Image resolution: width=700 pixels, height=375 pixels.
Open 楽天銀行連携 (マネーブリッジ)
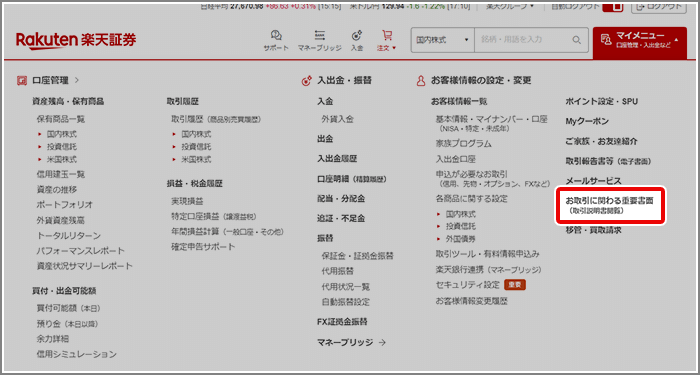[489, 270]
